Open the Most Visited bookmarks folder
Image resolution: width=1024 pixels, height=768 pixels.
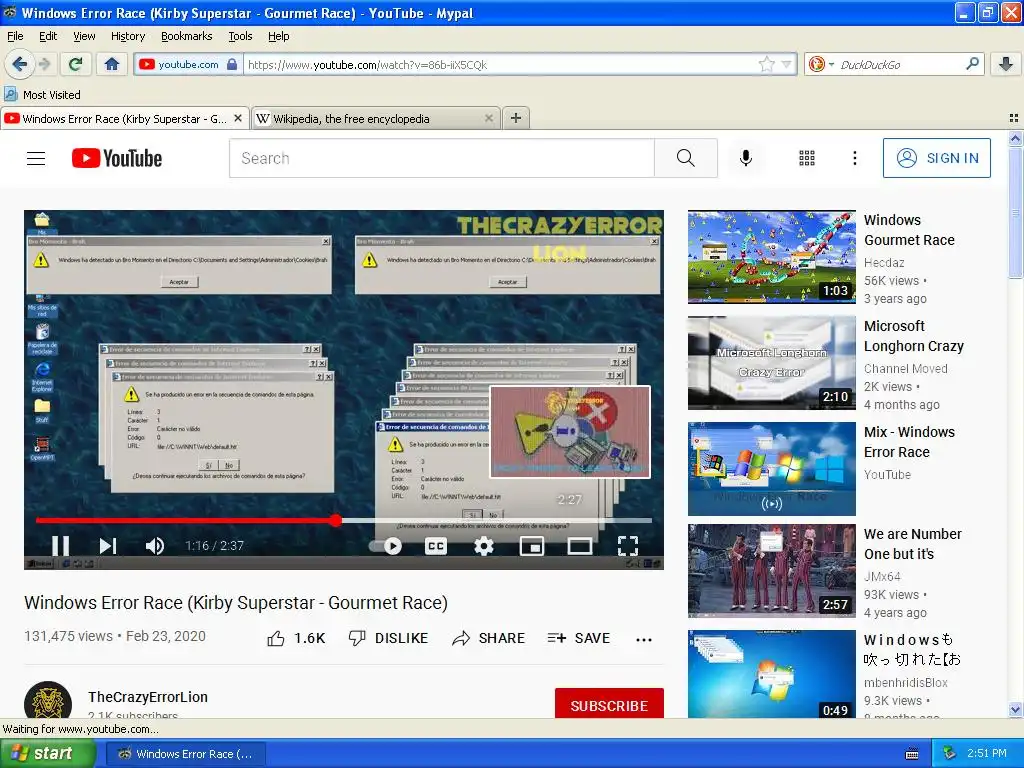pos(42,95)
